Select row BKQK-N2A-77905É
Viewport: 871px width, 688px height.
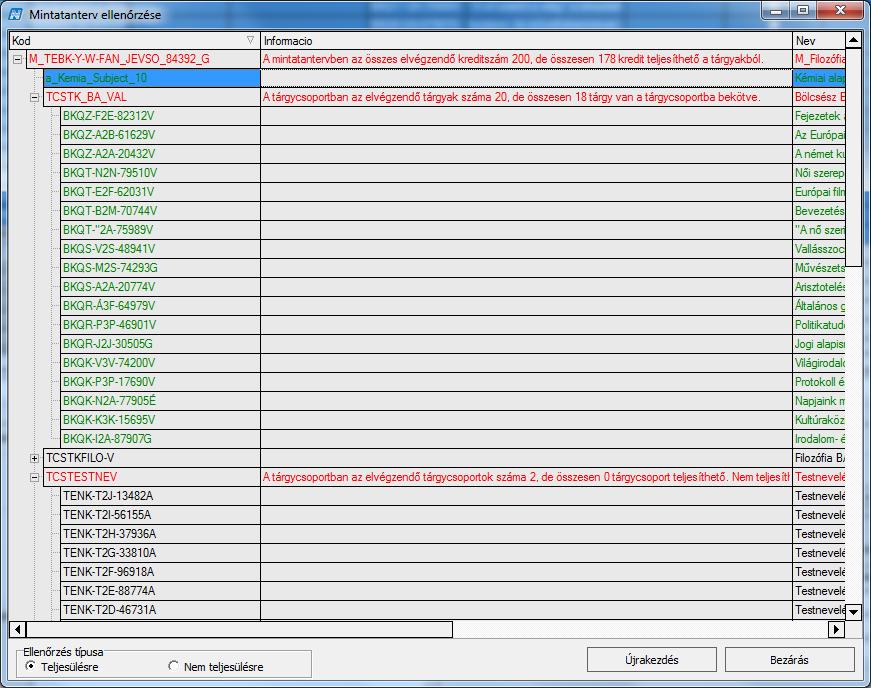[x=160, y=401]
